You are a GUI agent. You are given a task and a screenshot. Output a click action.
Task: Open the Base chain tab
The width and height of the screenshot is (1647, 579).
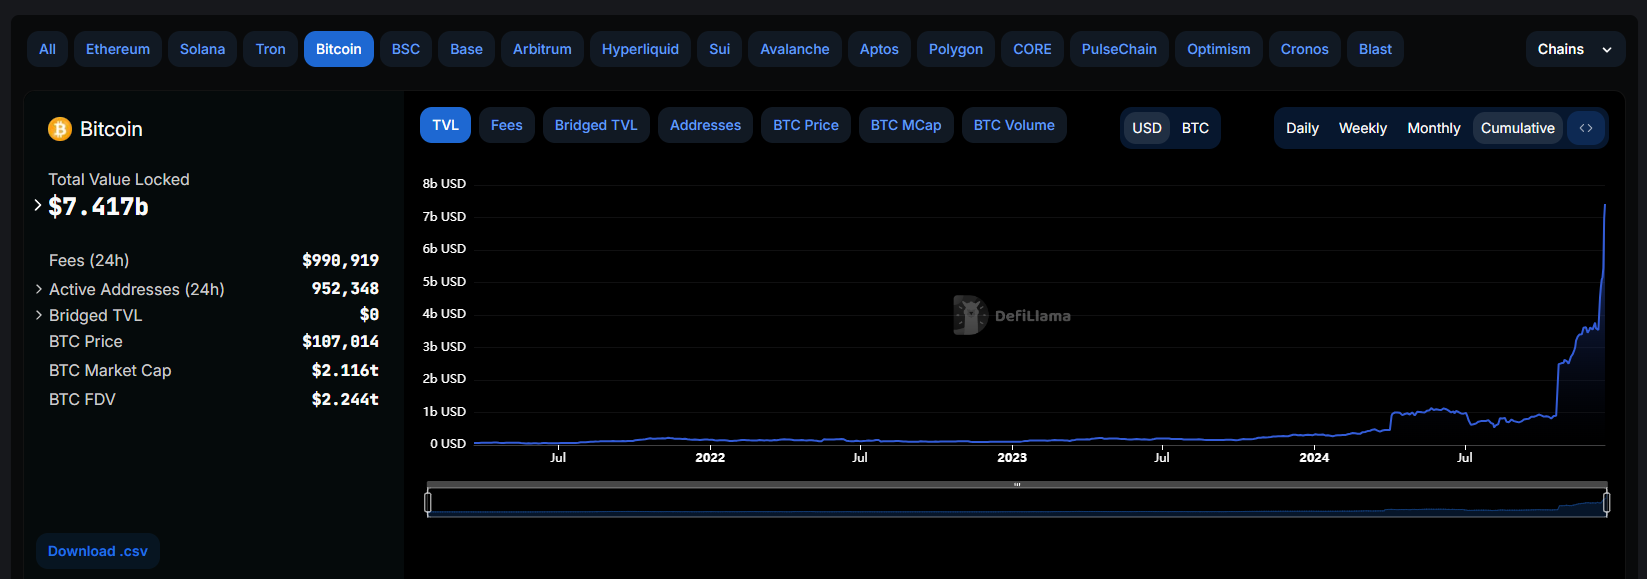click(466, 49)
